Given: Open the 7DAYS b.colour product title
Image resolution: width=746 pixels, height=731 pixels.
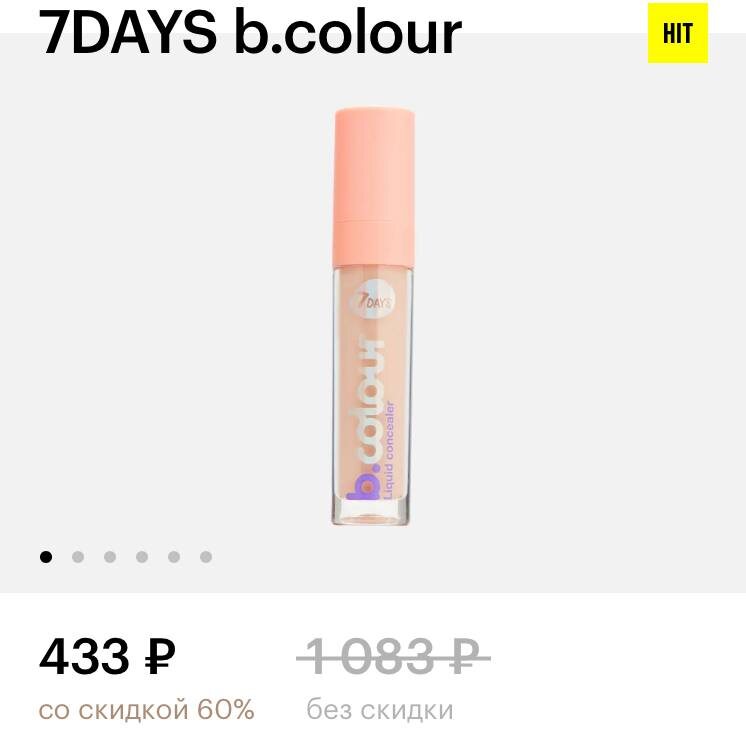Looking at the screenshot, I should [250, 33].
